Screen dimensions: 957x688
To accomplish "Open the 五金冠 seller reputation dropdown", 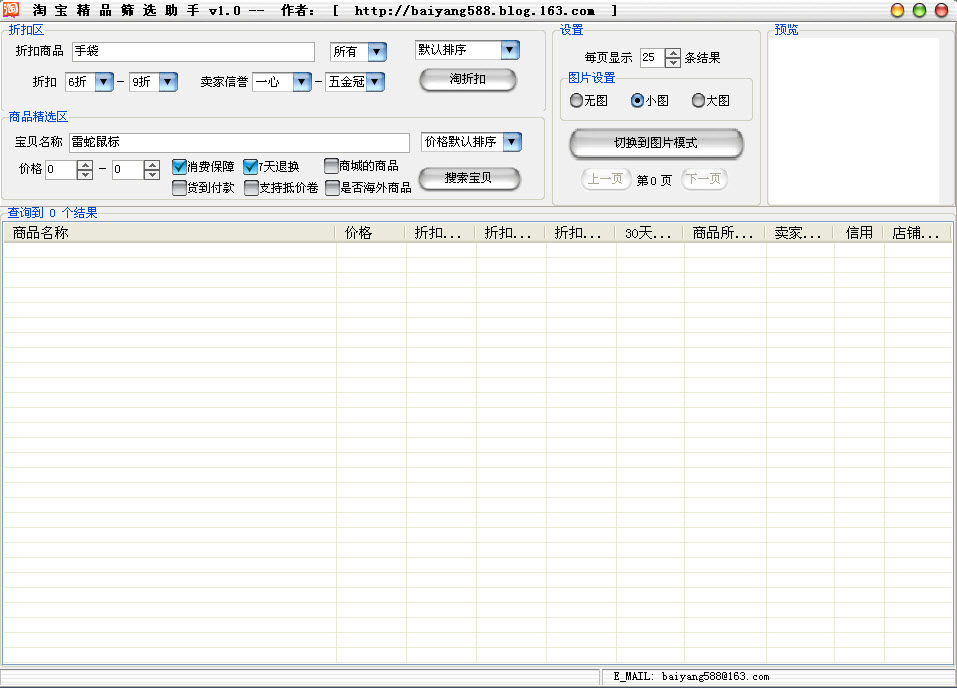I will [375, 82].
